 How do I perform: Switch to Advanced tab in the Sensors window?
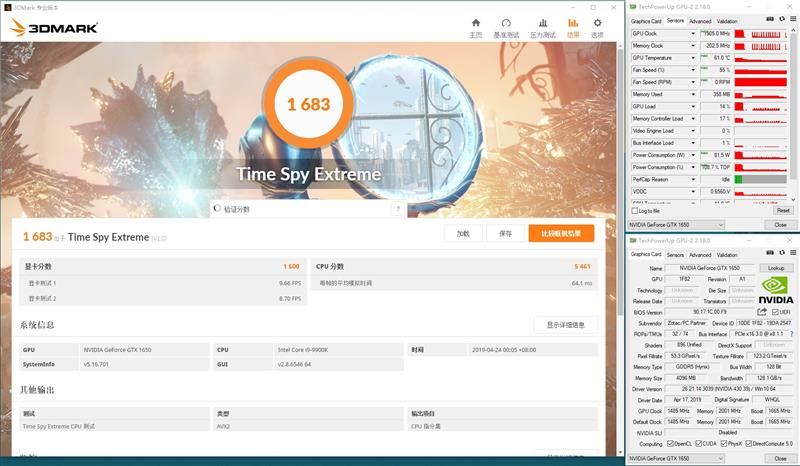[700, 21]
